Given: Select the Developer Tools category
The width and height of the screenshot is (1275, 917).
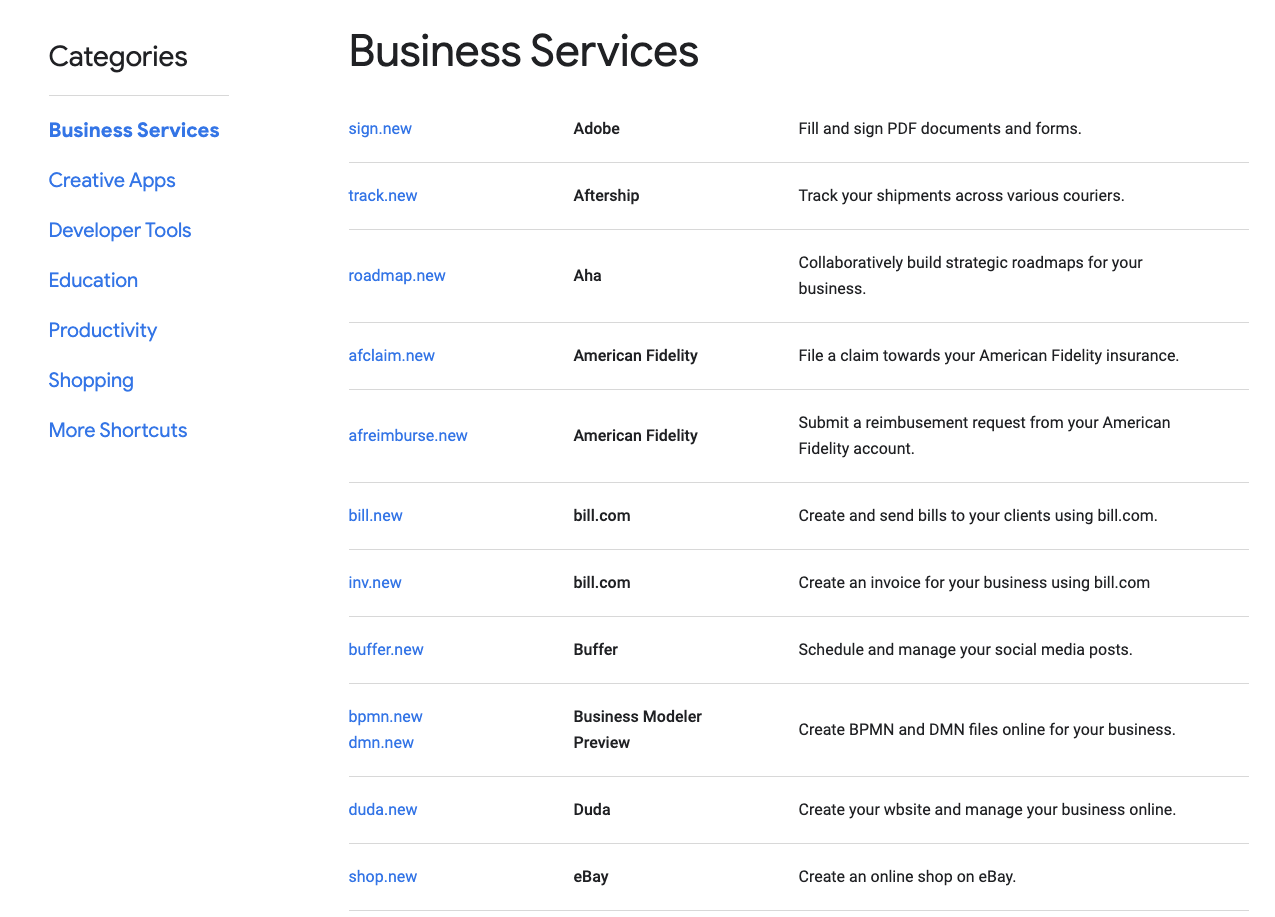Looking at the screenshot, I should tap(120, 230).
